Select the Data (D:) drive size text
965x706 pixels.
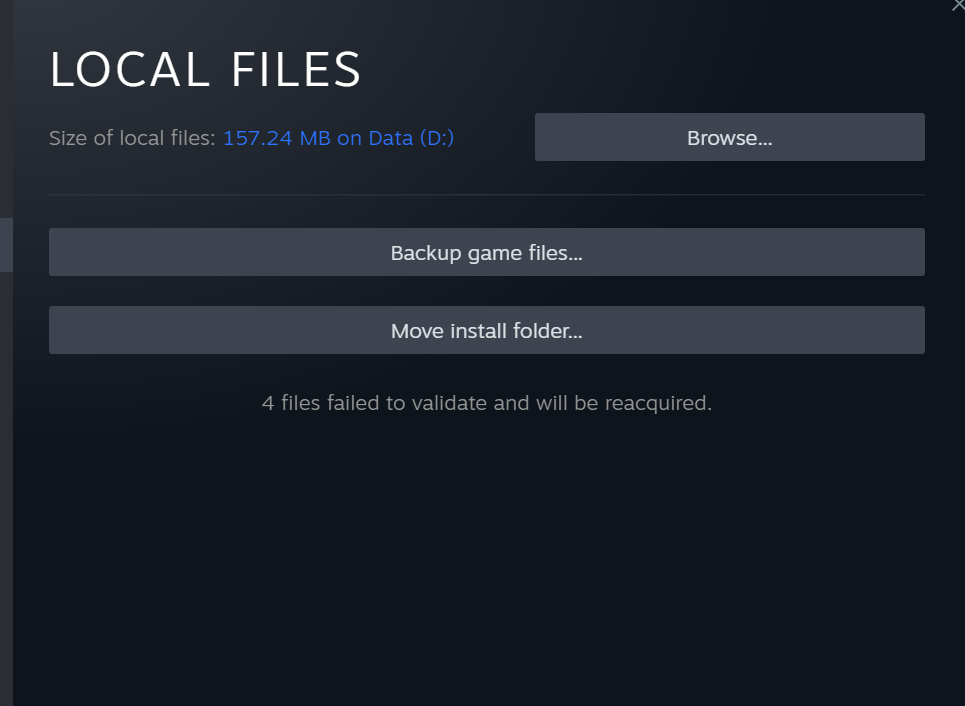(338, 138)
